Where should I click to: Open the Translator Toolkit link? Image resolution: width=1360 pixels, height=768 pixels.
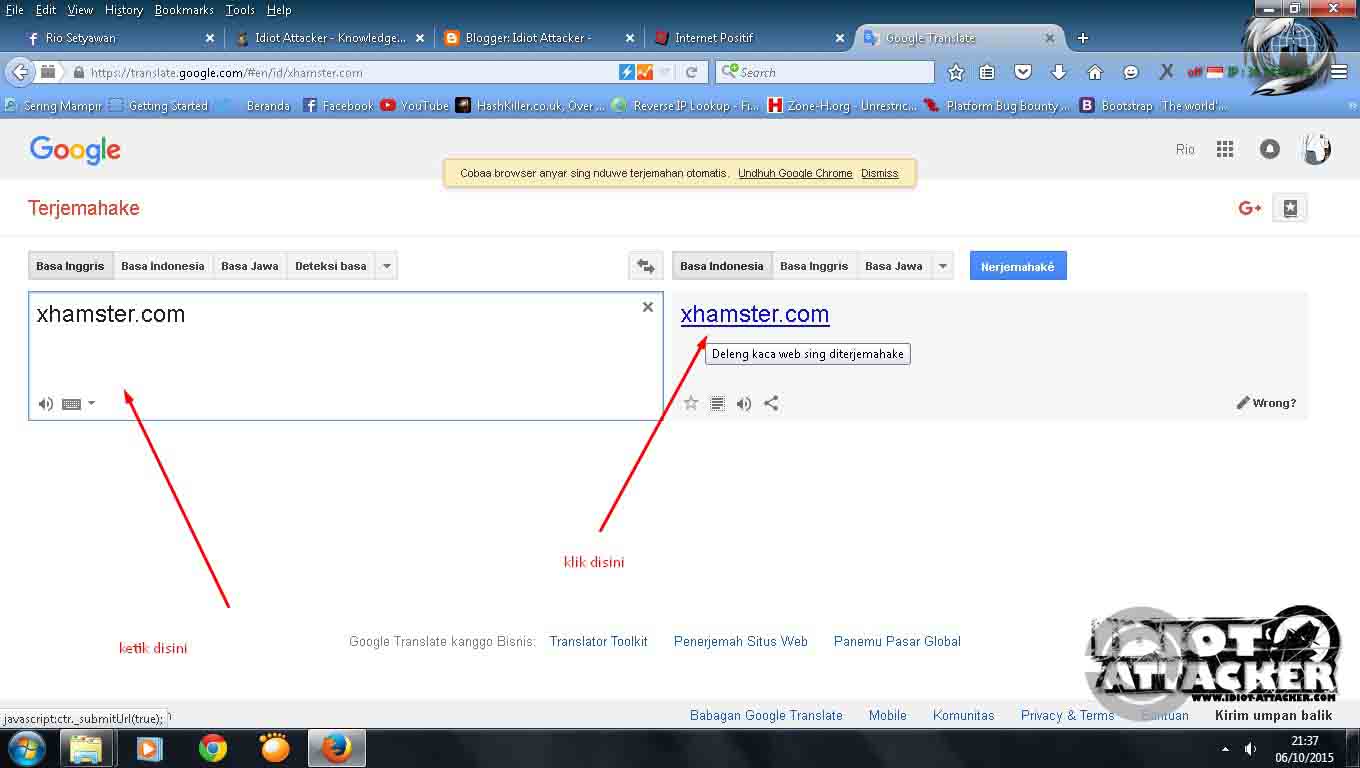tap(598, 642)
